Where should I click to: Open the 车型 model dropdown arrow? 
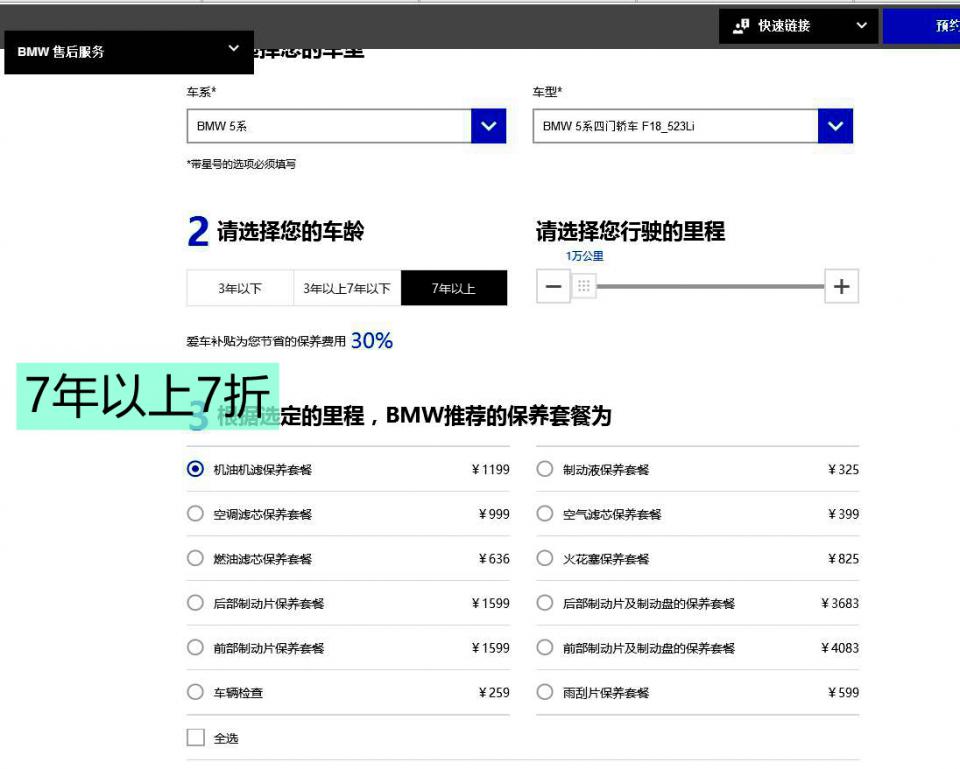[835, 126]
